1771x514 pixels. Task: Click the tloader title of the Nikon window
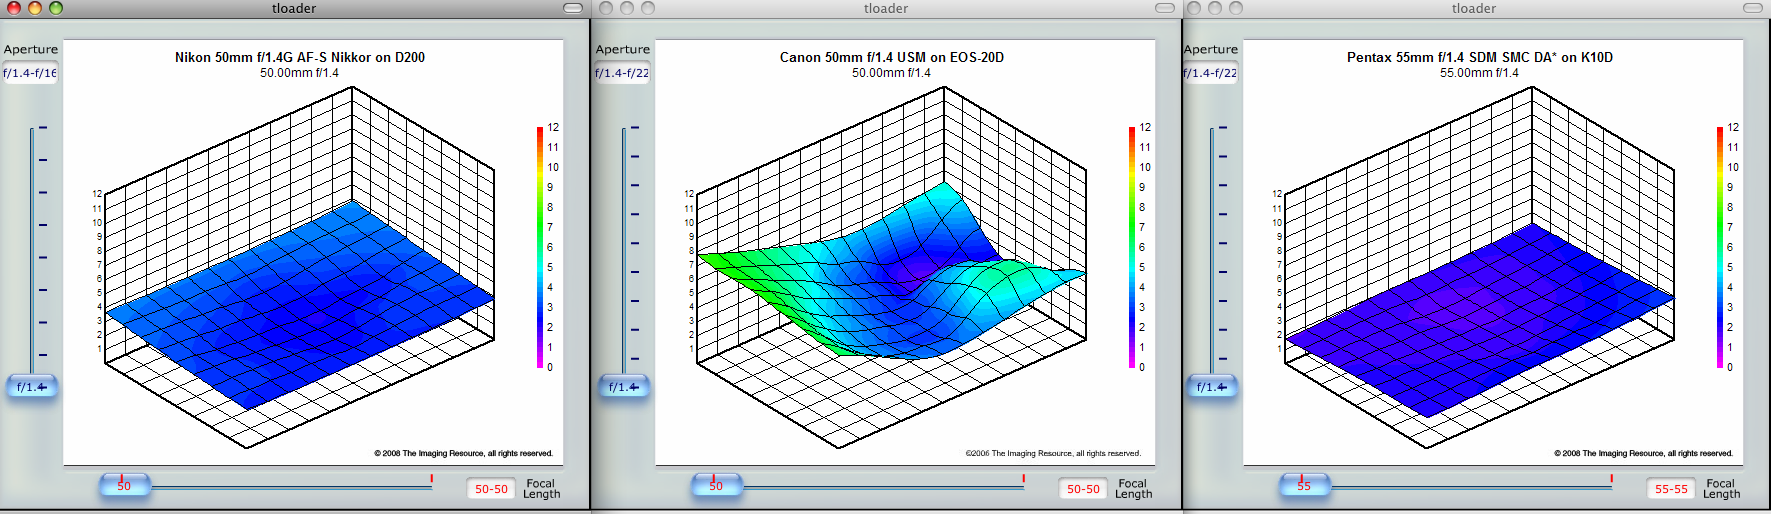(294, 8)
